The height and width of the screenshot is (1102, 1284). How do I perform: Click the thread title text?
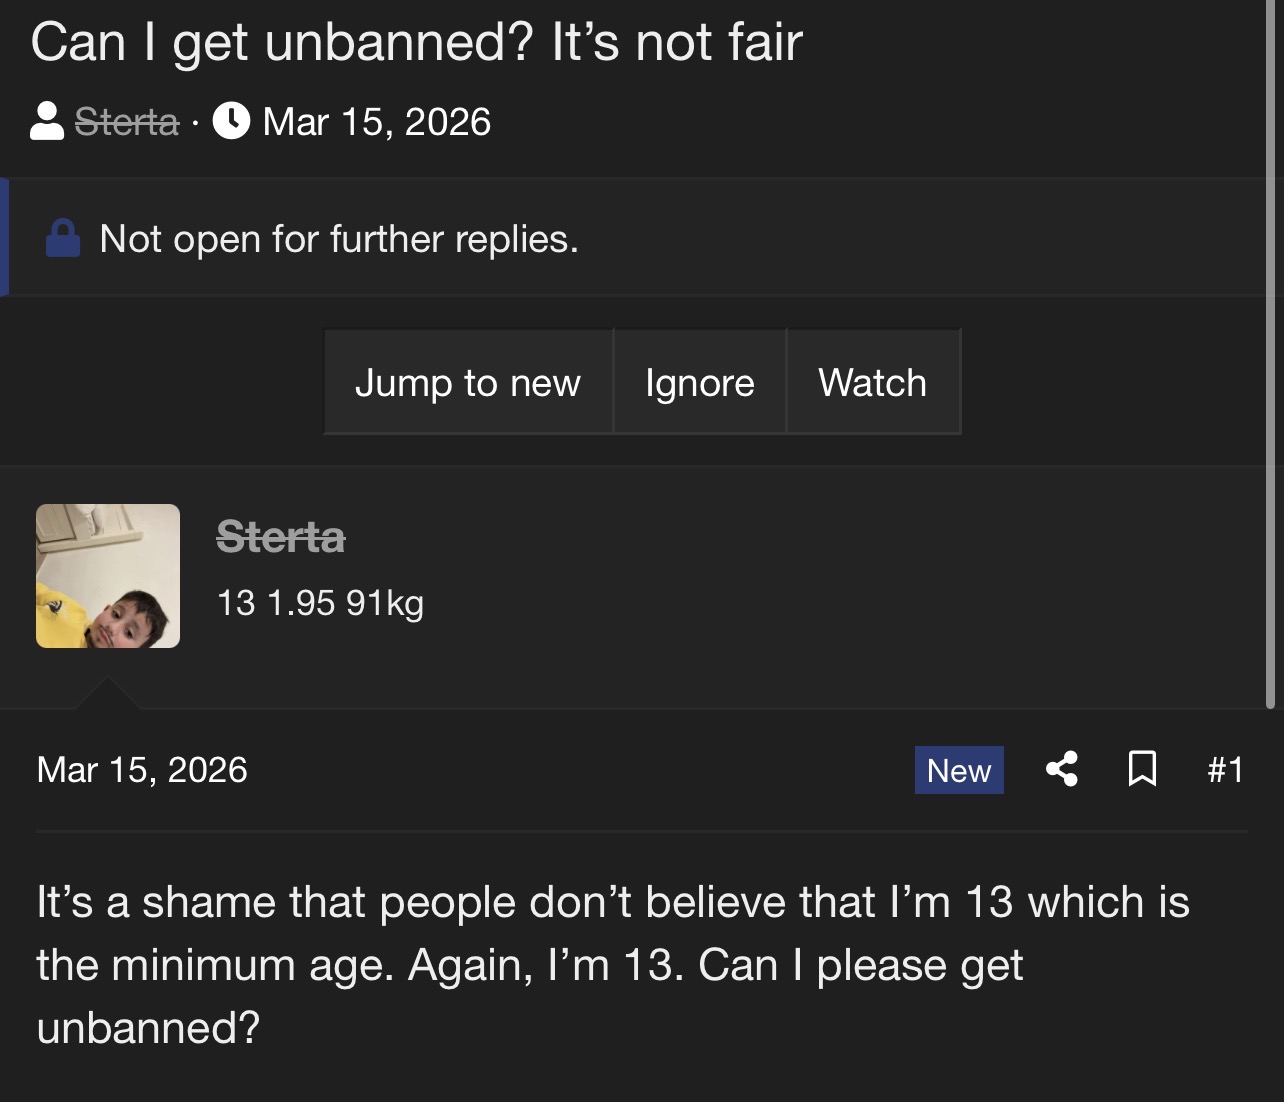tap(417, 43)
